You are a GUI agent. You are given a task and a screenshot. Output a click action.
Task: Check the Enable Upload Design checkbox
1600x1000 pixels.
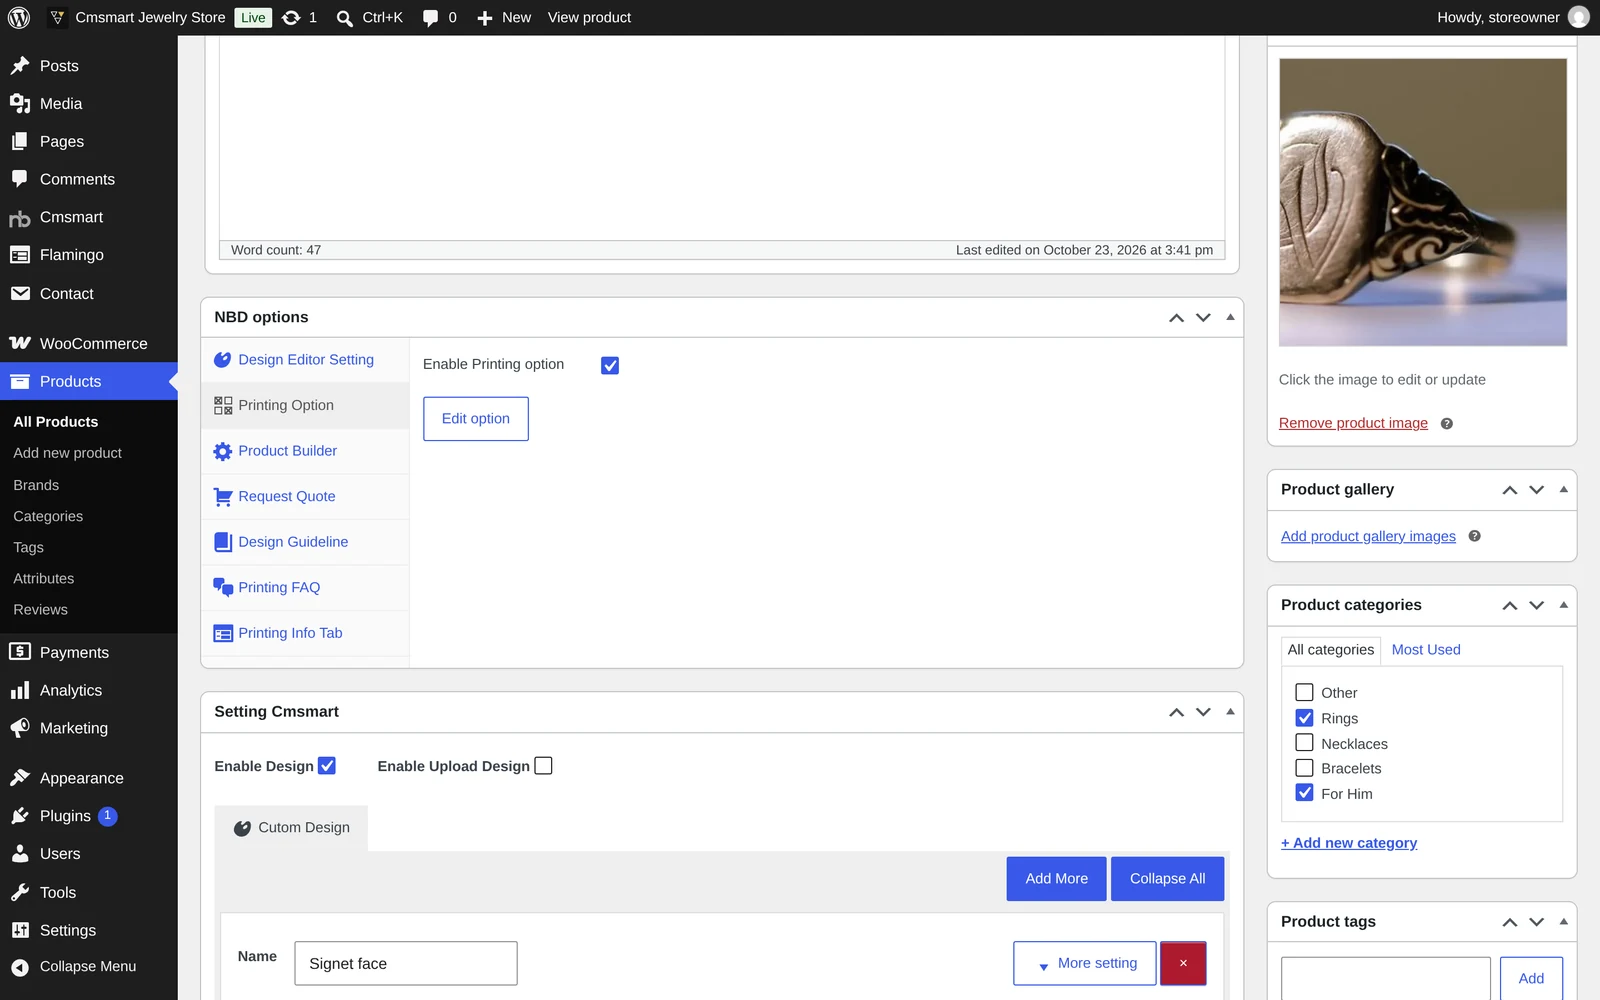(x=543, y=766)
